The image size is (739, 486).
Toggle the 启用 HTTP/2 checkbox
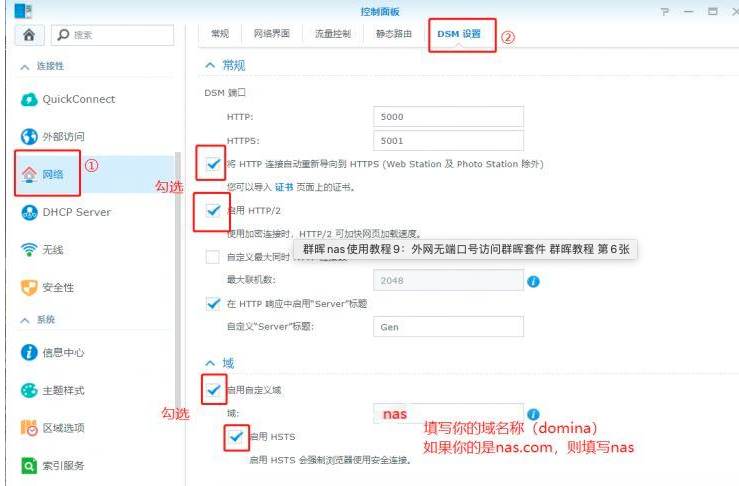tap(213, 211)
